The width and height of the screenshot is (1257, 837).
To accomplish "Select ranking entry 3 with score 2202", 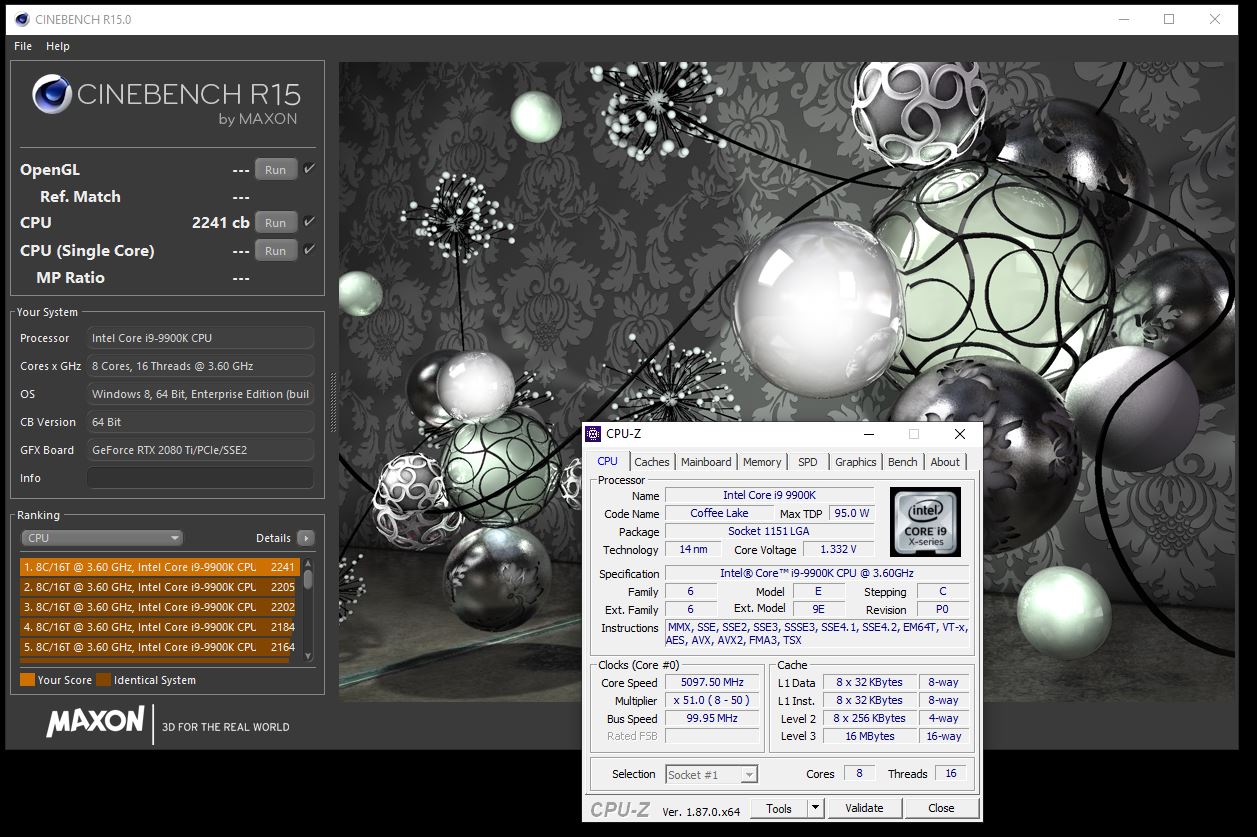I will 159,607.
